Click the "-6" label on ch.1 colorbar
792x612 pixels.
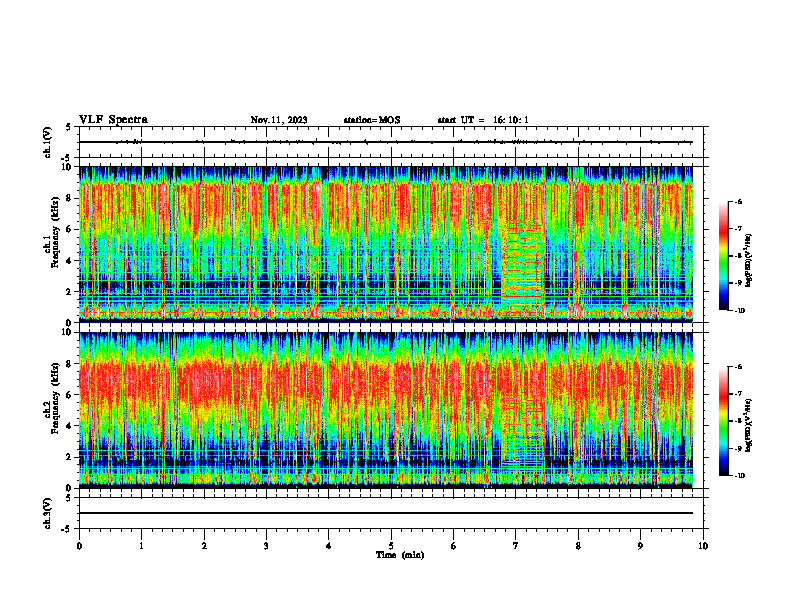[738, 202]
